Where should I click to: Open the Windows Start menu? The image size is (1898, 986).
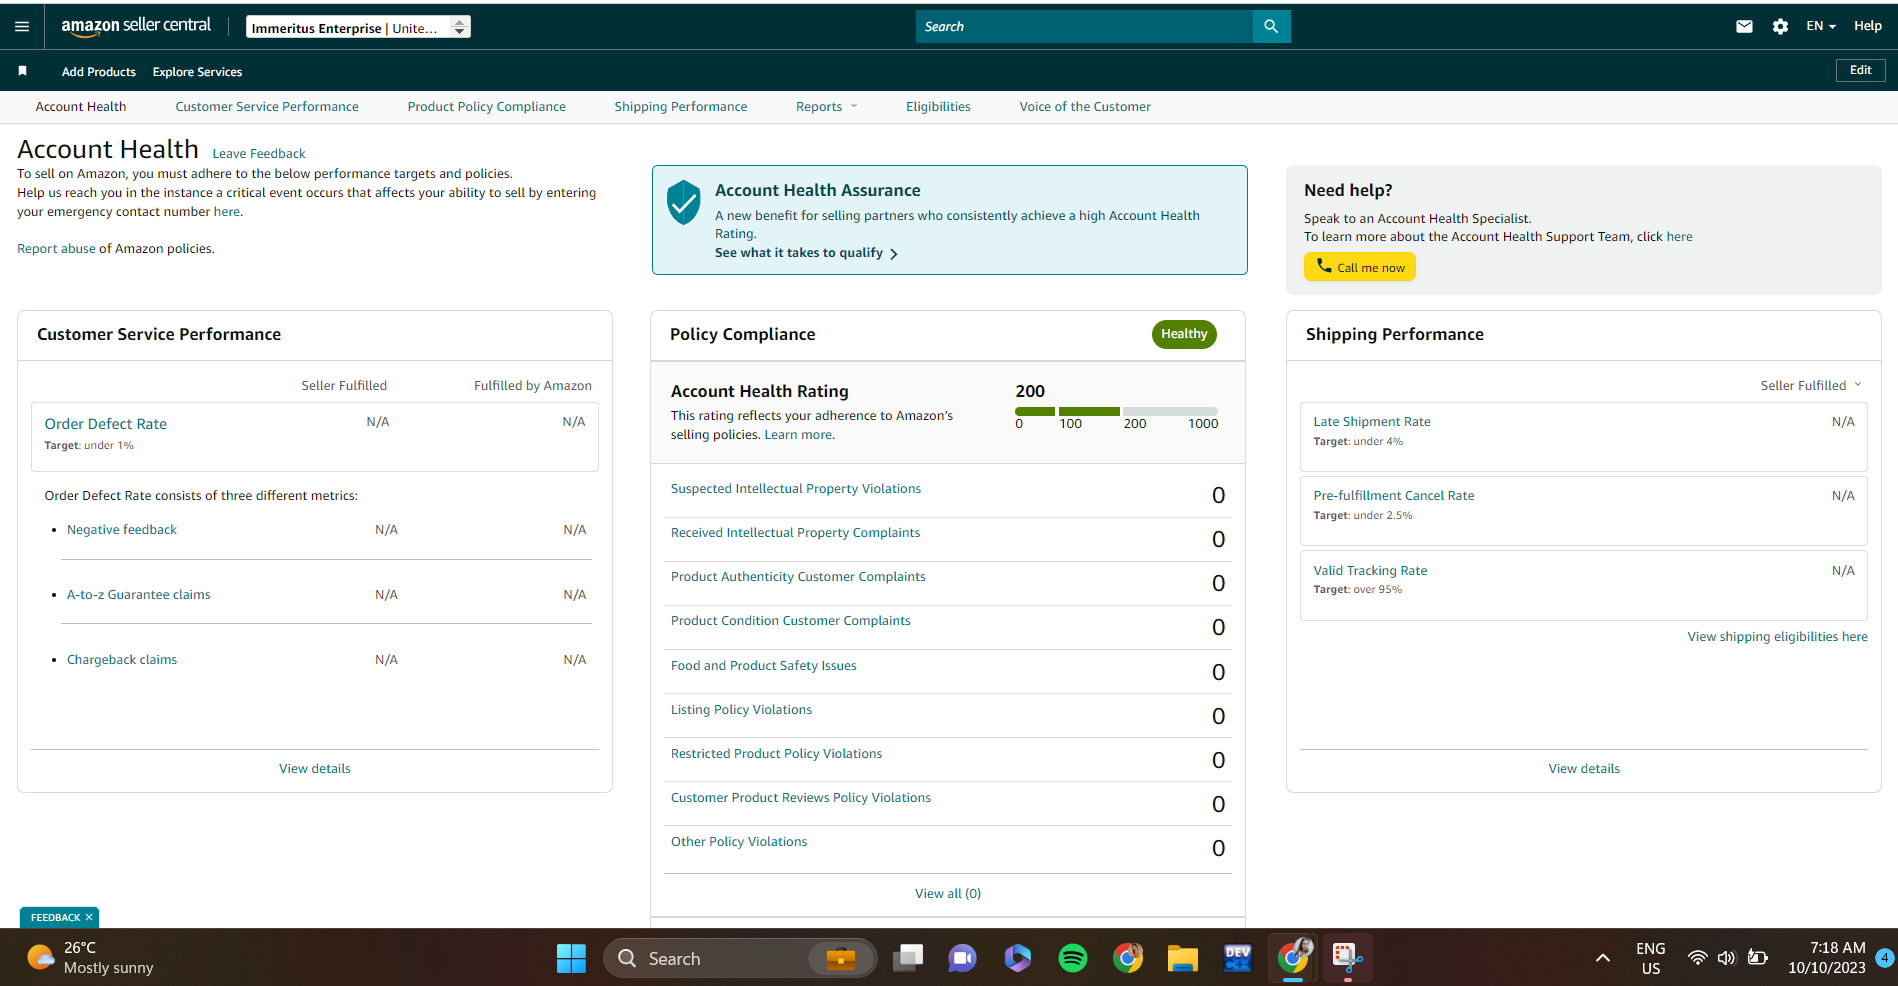[x=571, y=958]
